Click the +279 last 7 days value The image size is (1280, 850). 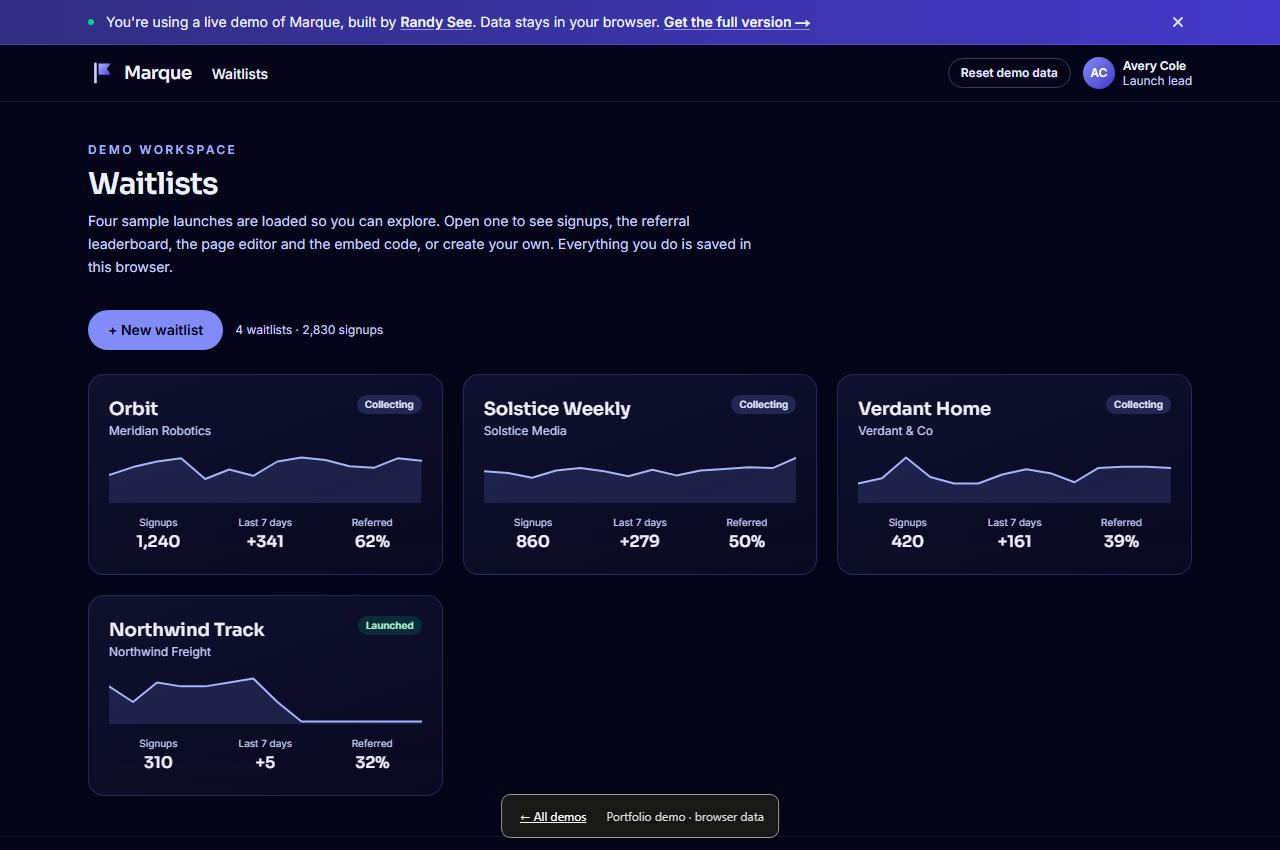tap(640, 541)
